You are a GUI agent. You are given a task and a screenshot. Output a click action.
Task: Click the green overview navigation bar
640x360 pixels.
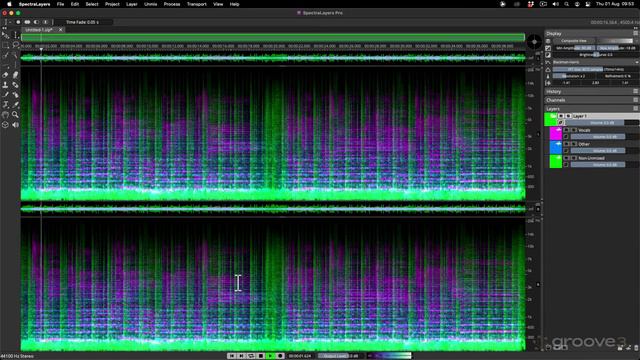pyautogui.click(x=273, y=38)
